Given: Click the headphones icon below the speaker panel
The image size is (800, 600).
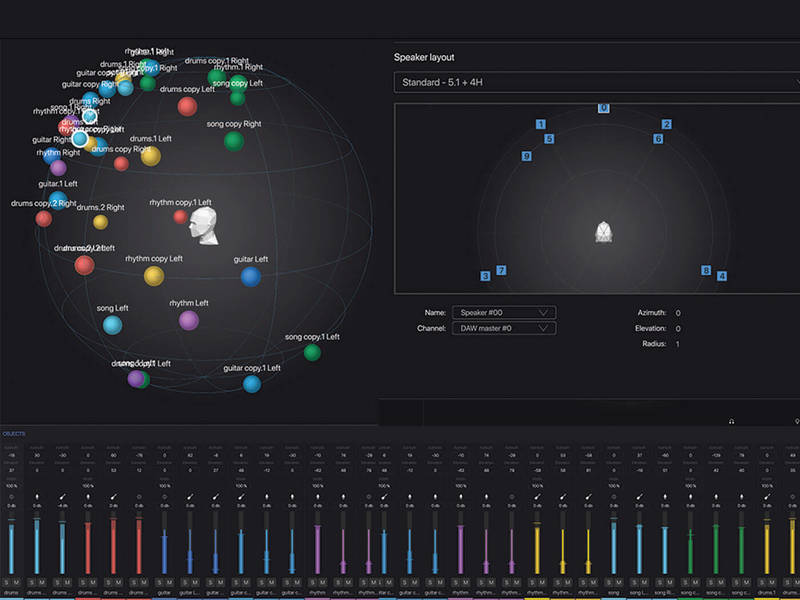Looking at the screenshot, I should (x=732, y=421).
